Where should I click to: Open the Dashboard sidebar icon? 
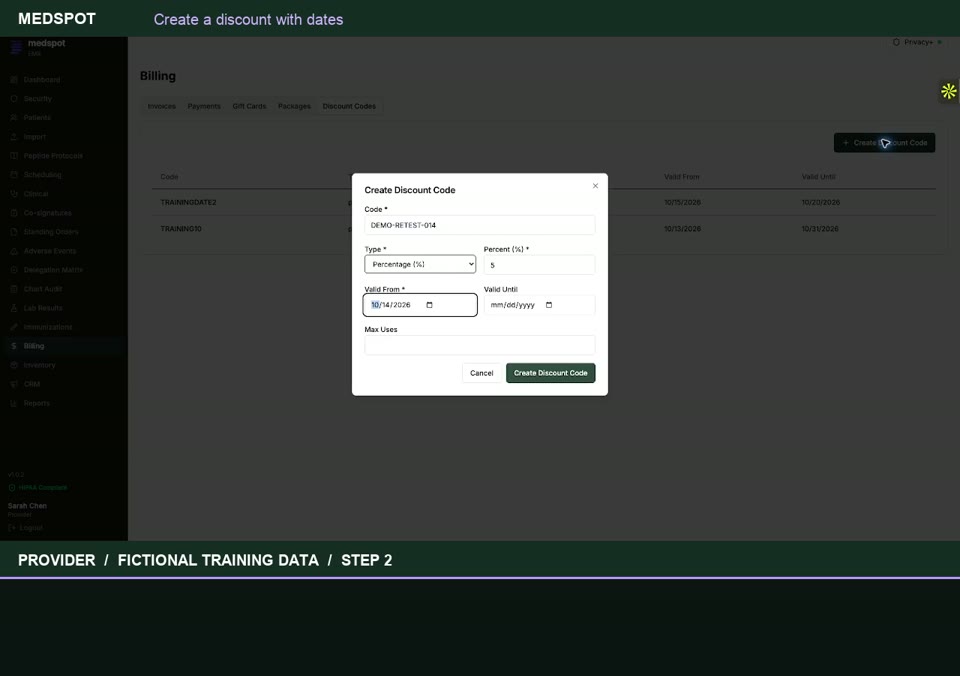pos(14,80)
